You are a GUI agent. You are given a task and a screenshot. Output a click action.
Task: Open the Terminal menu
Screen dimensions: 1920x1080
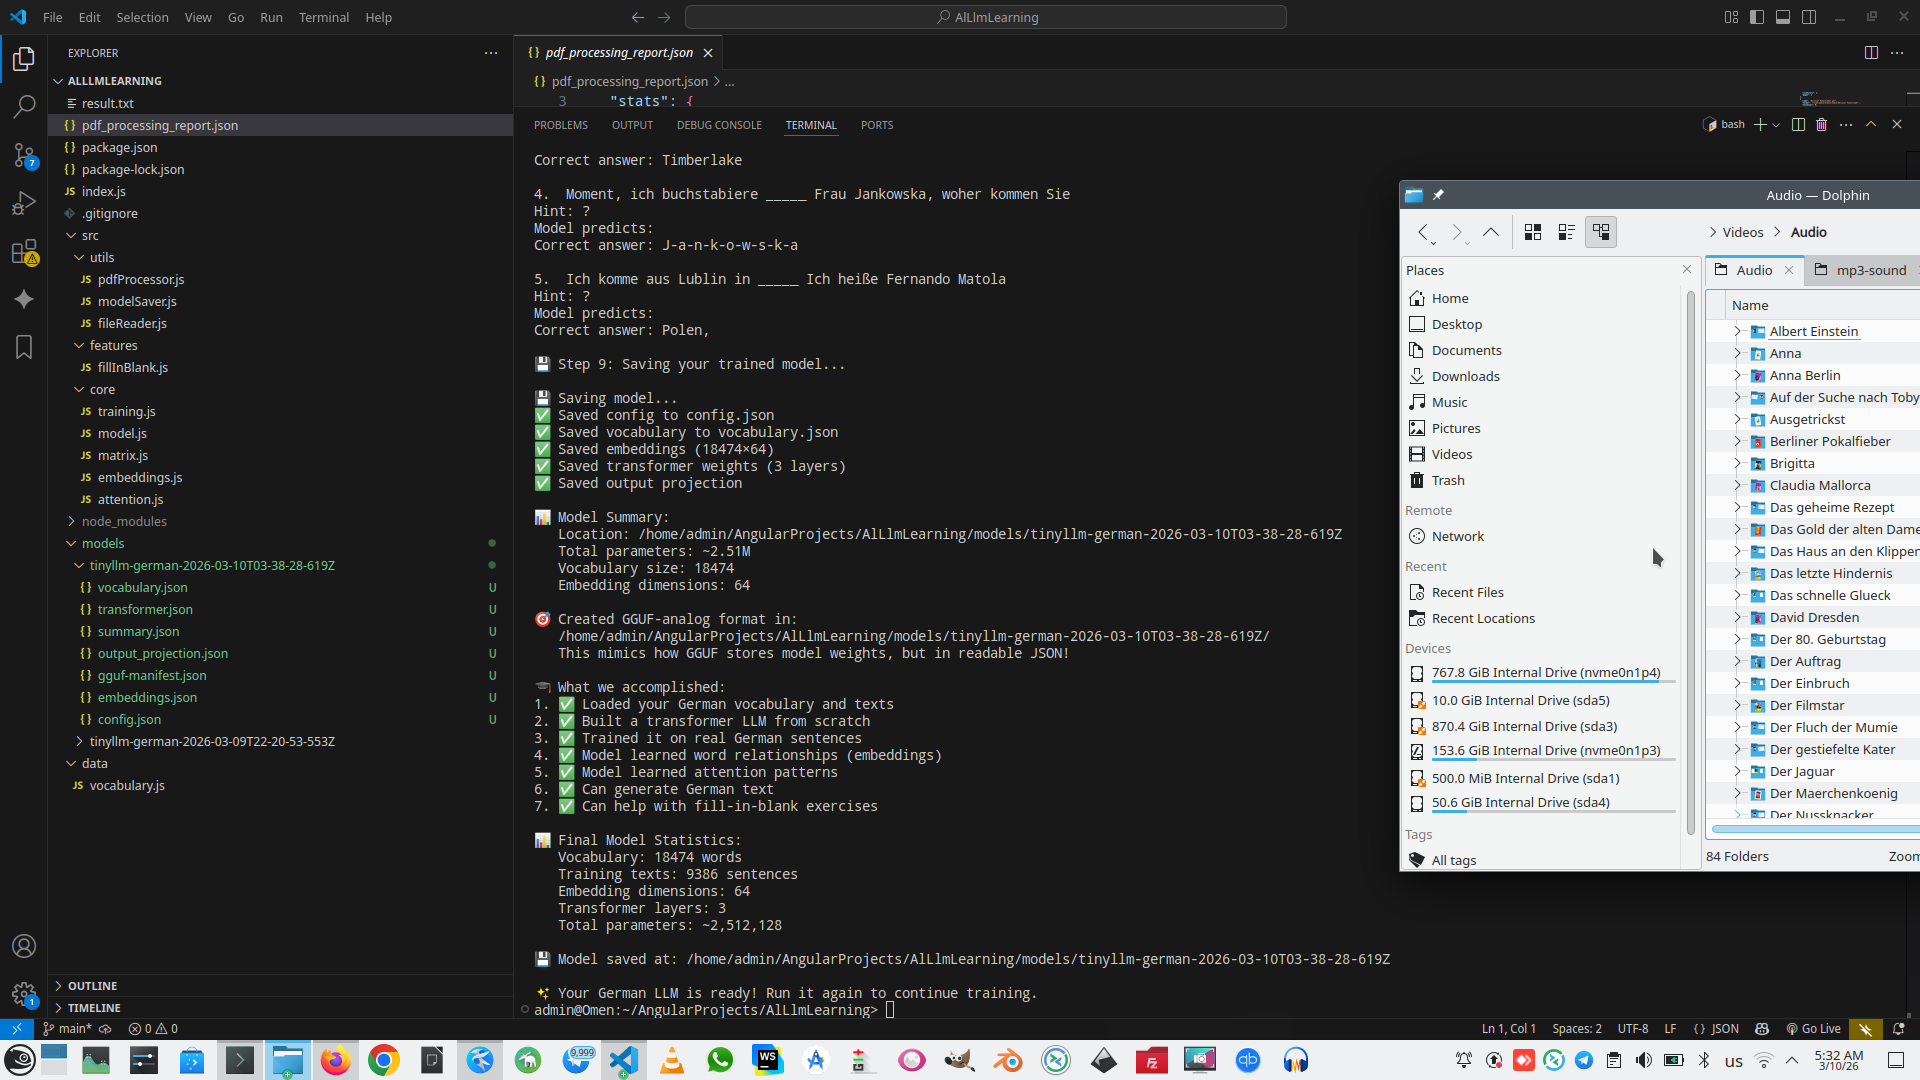(x=323, y=17)
